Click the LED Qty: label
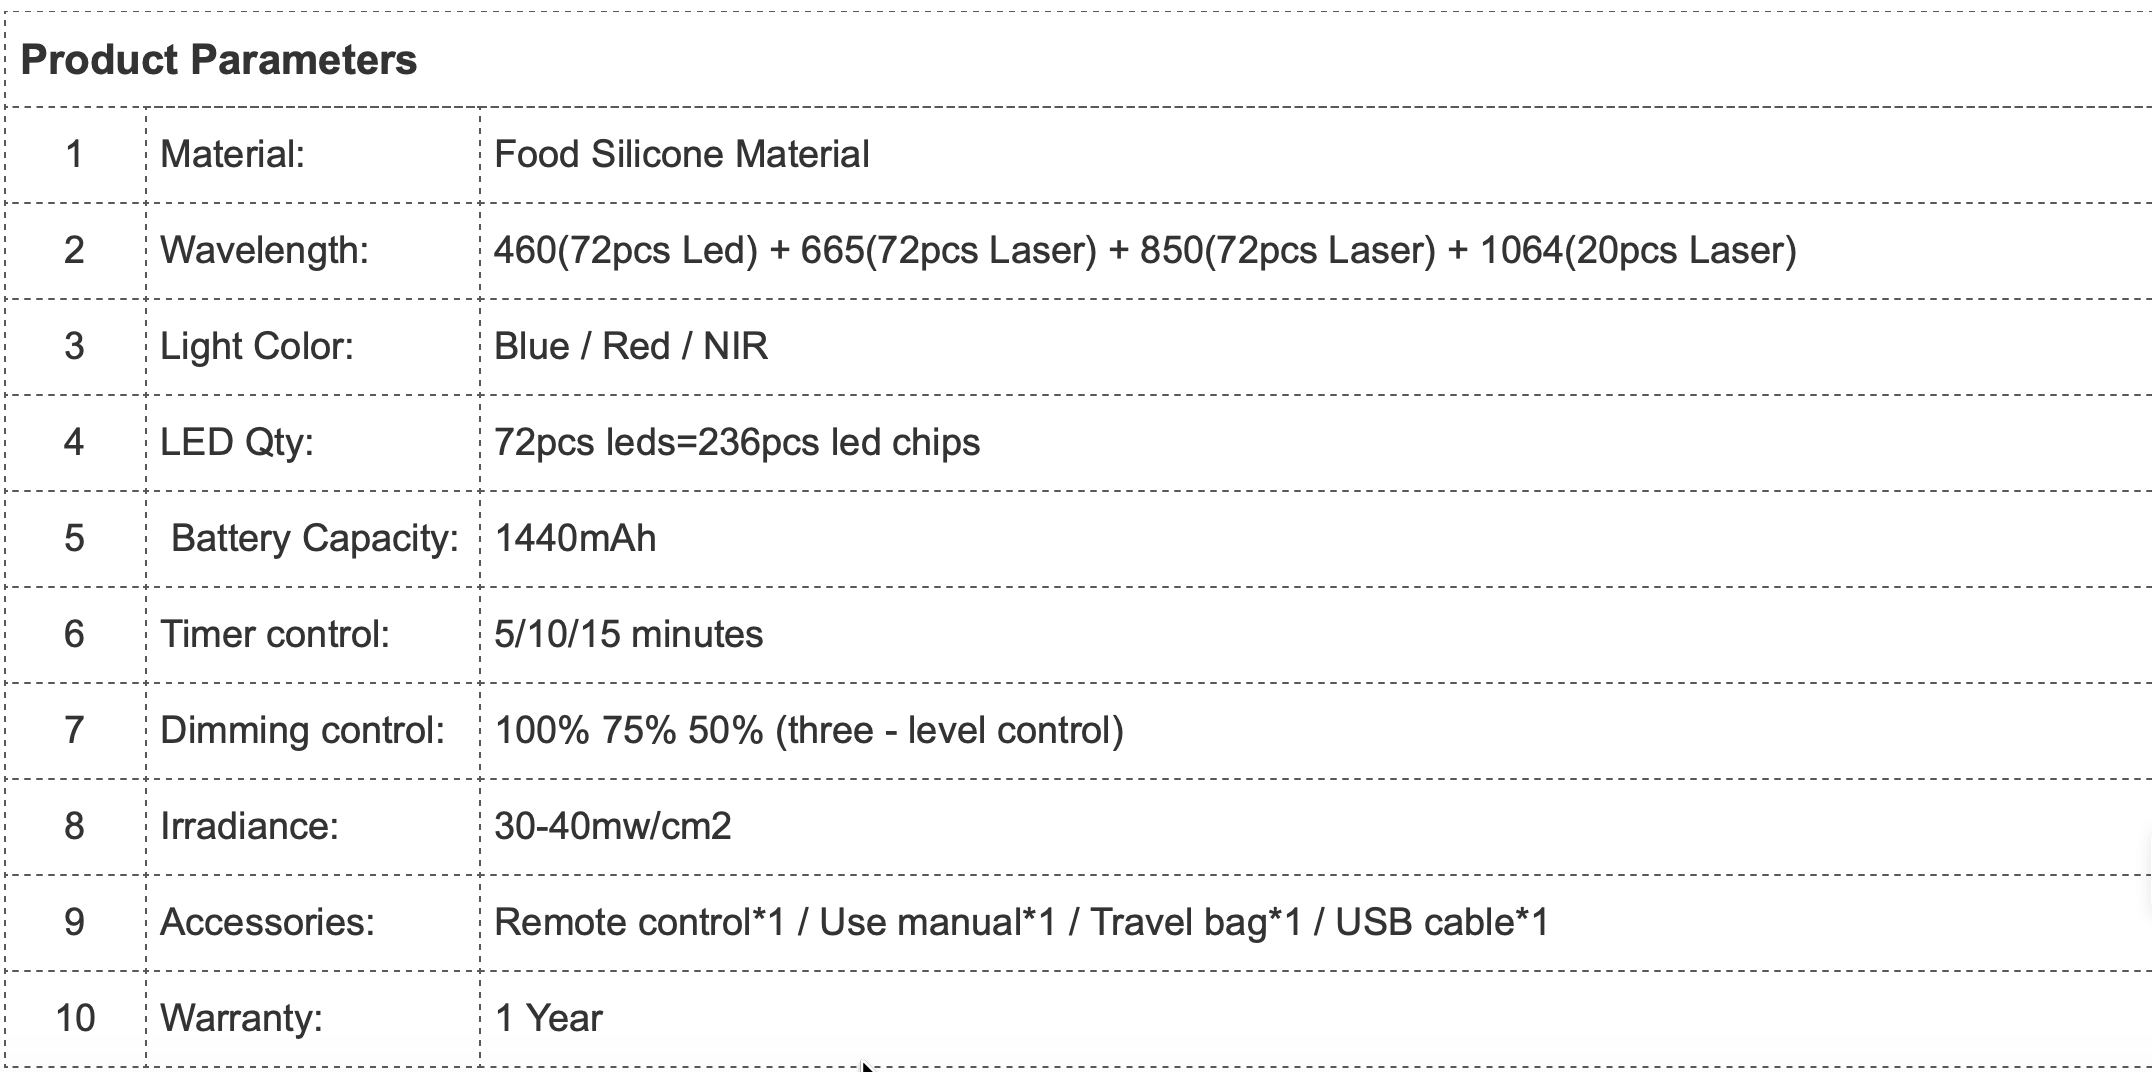This screenshot has width=2152, height=1072. tap(237, 443)
